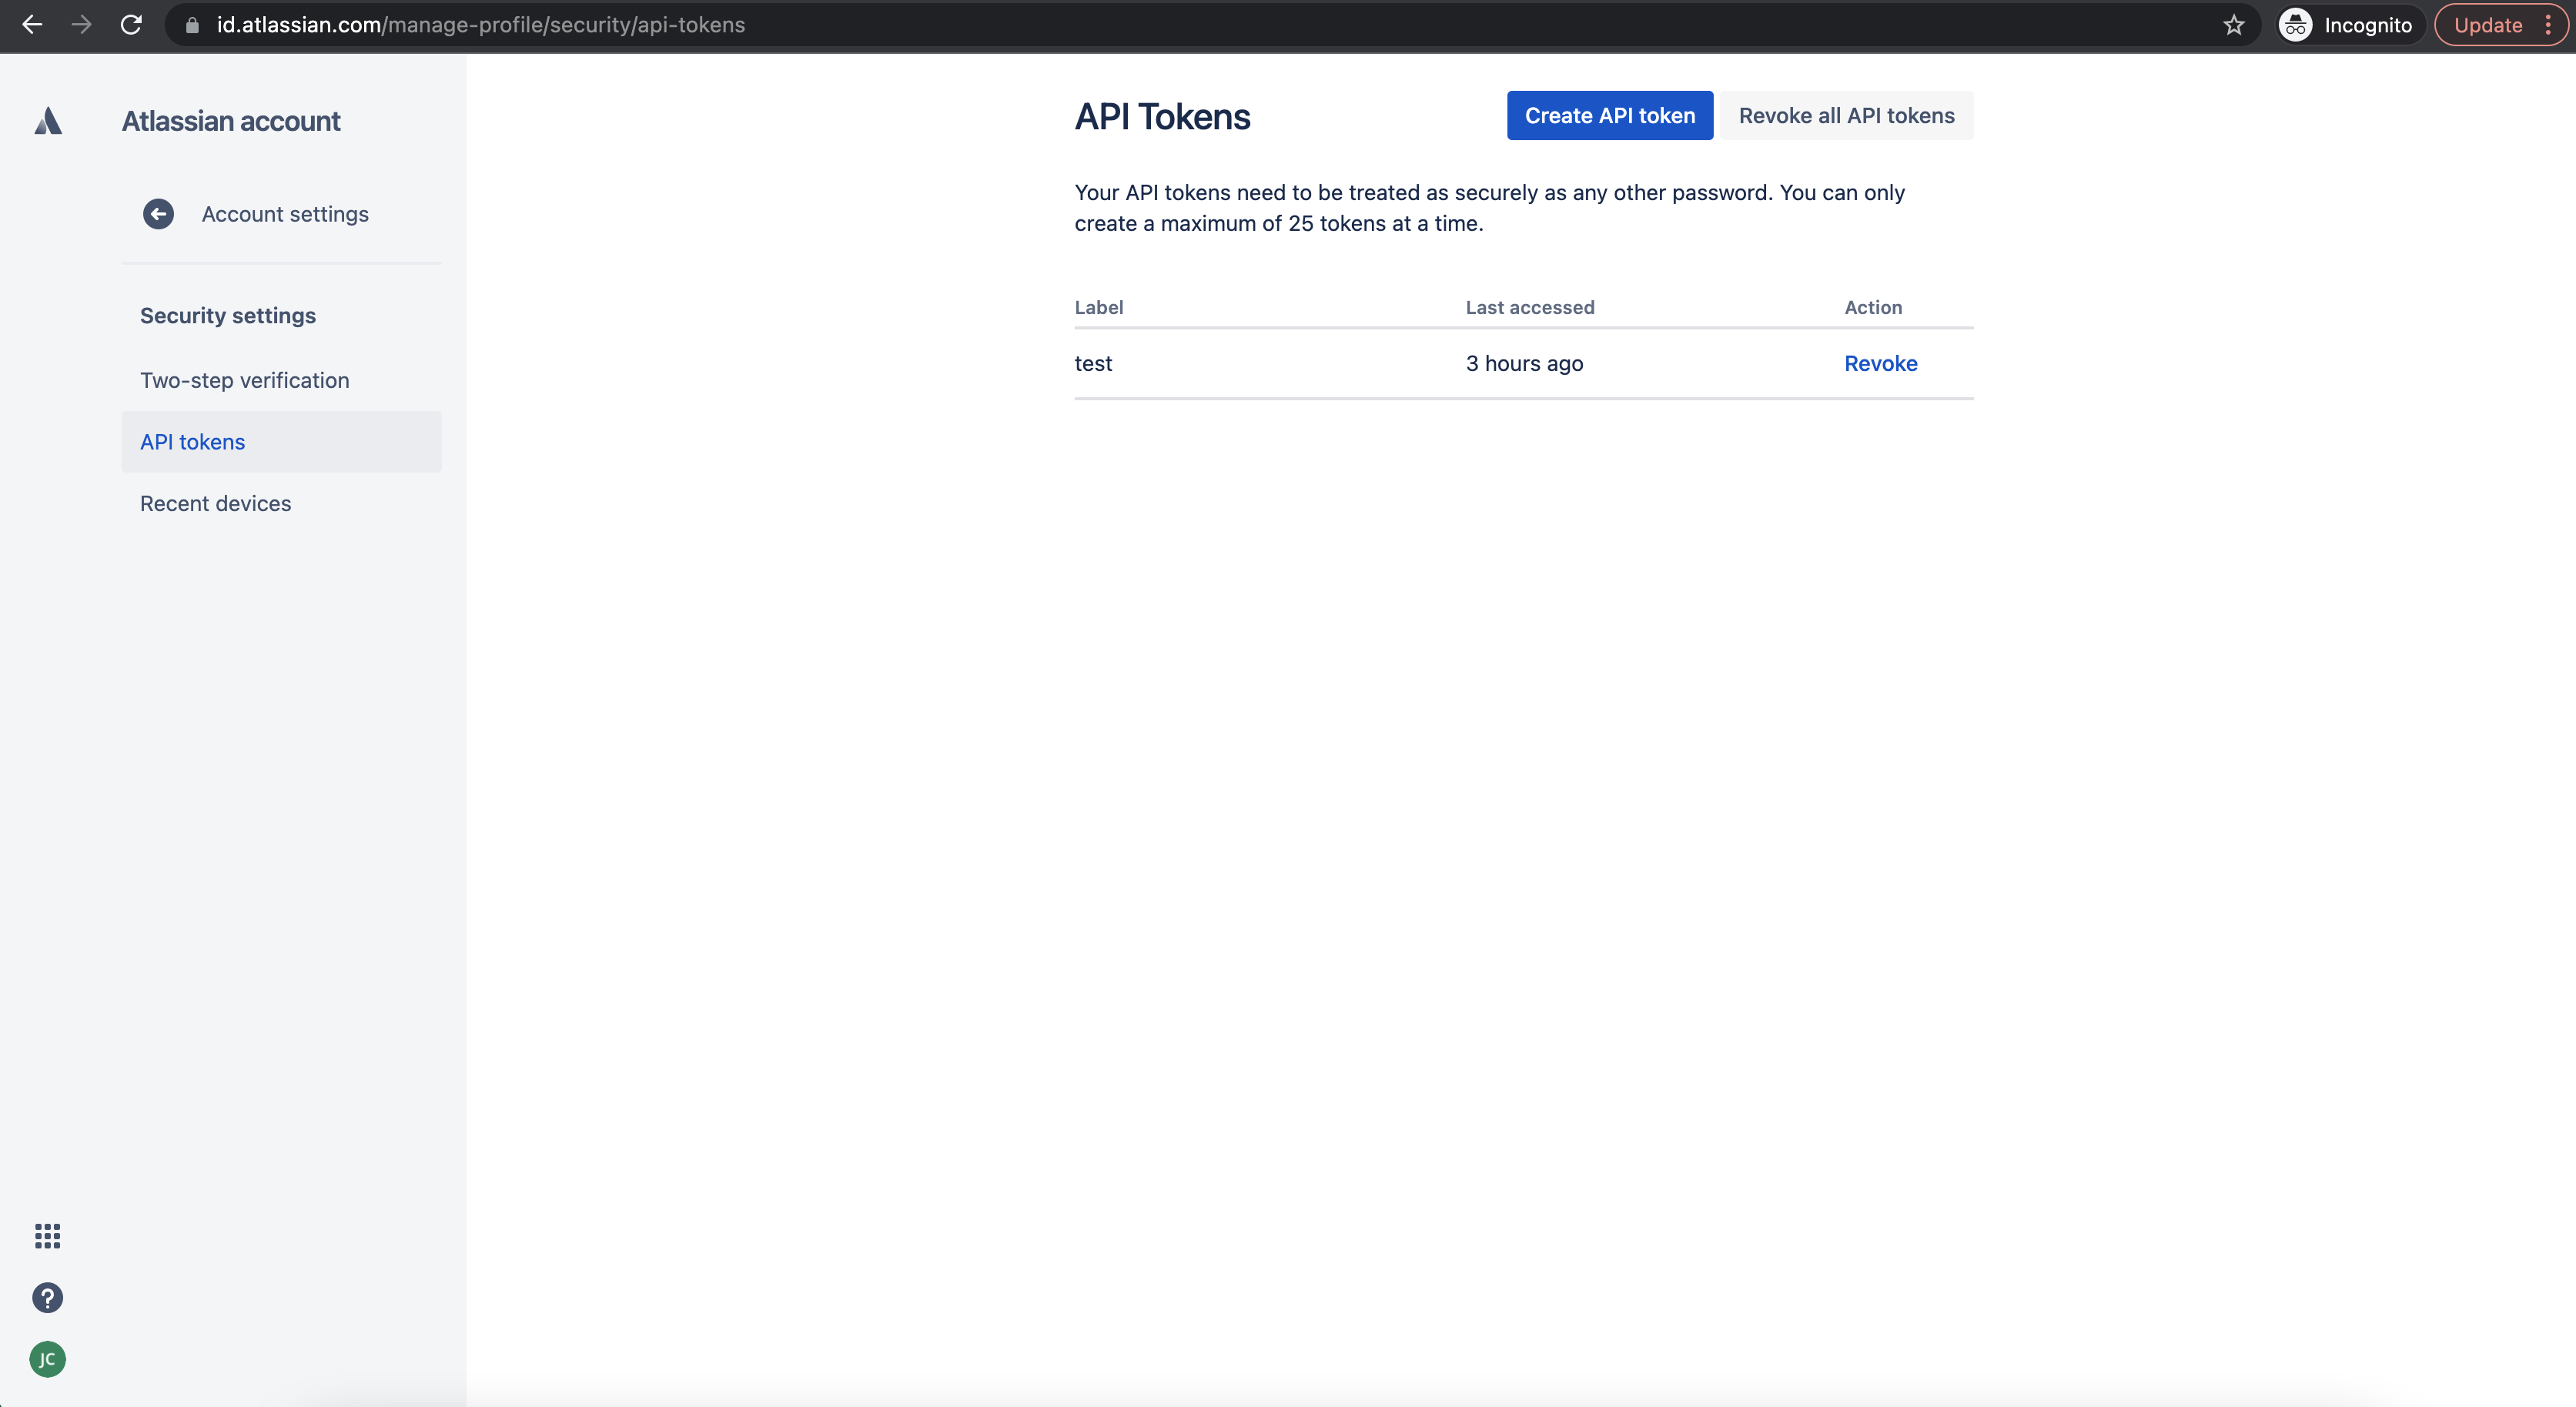Screen dimensions: 2576x1407
Task: Click the Create API token button
Action: coord(1609,116)
